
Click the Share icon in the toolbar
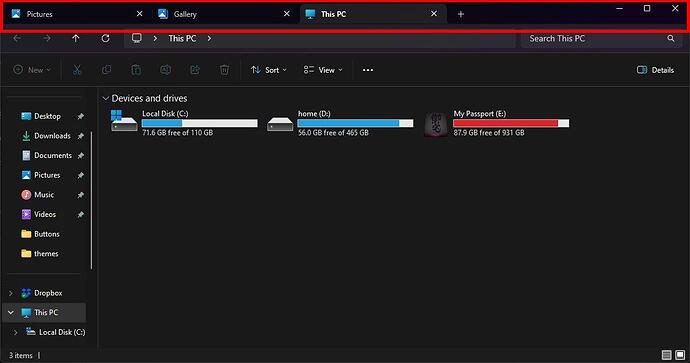(195, 70)
